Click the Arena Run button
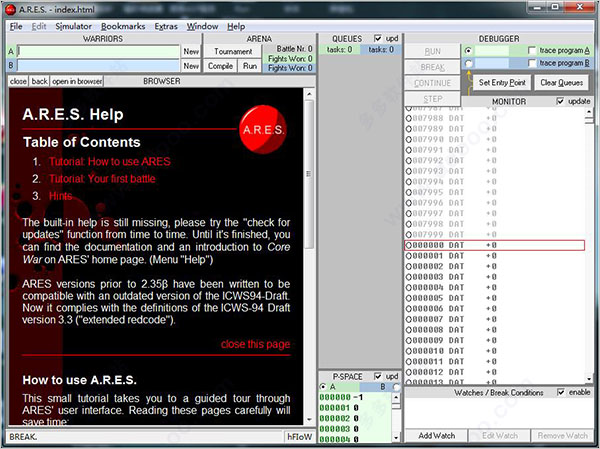 (x=250, y=66)
